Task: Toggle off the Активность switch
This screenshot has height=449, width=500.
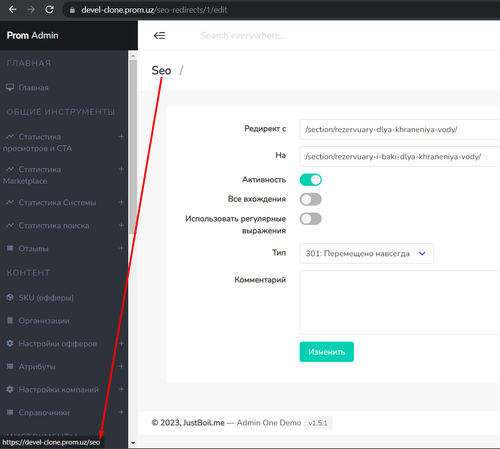Action: (x=311, y=180)
